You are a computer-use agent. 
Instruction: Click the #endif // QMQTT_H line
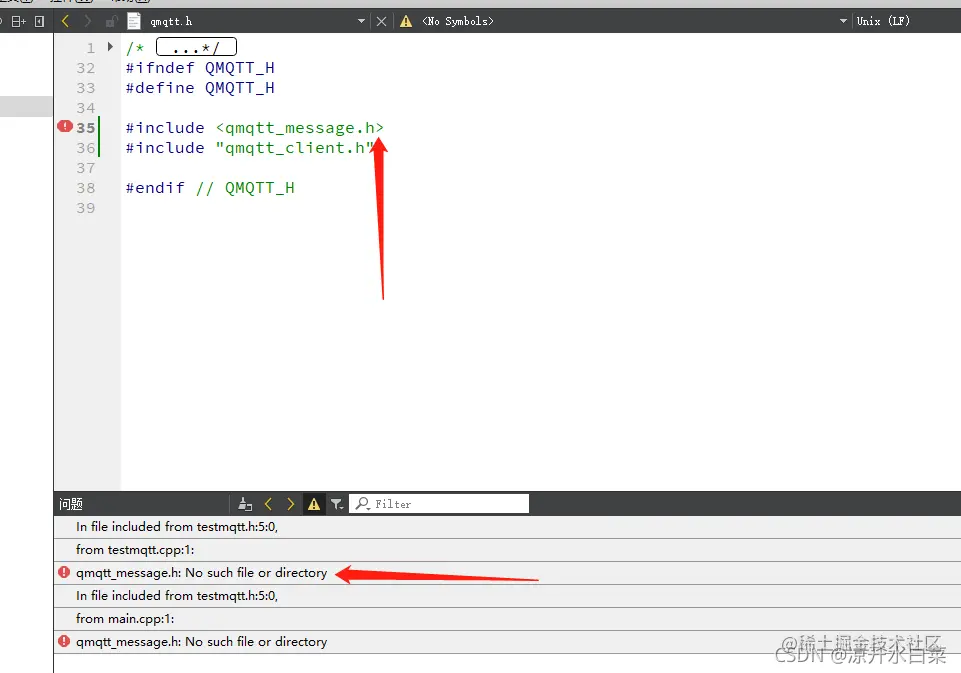click(x=210, y=188)
